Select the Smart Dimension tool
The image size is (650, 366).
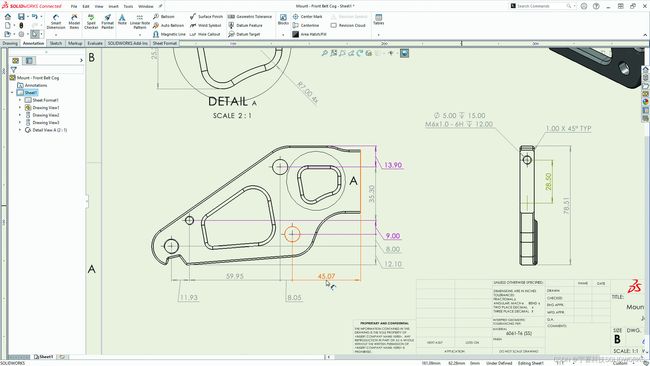pyautogui.click(x=56, y=22)
